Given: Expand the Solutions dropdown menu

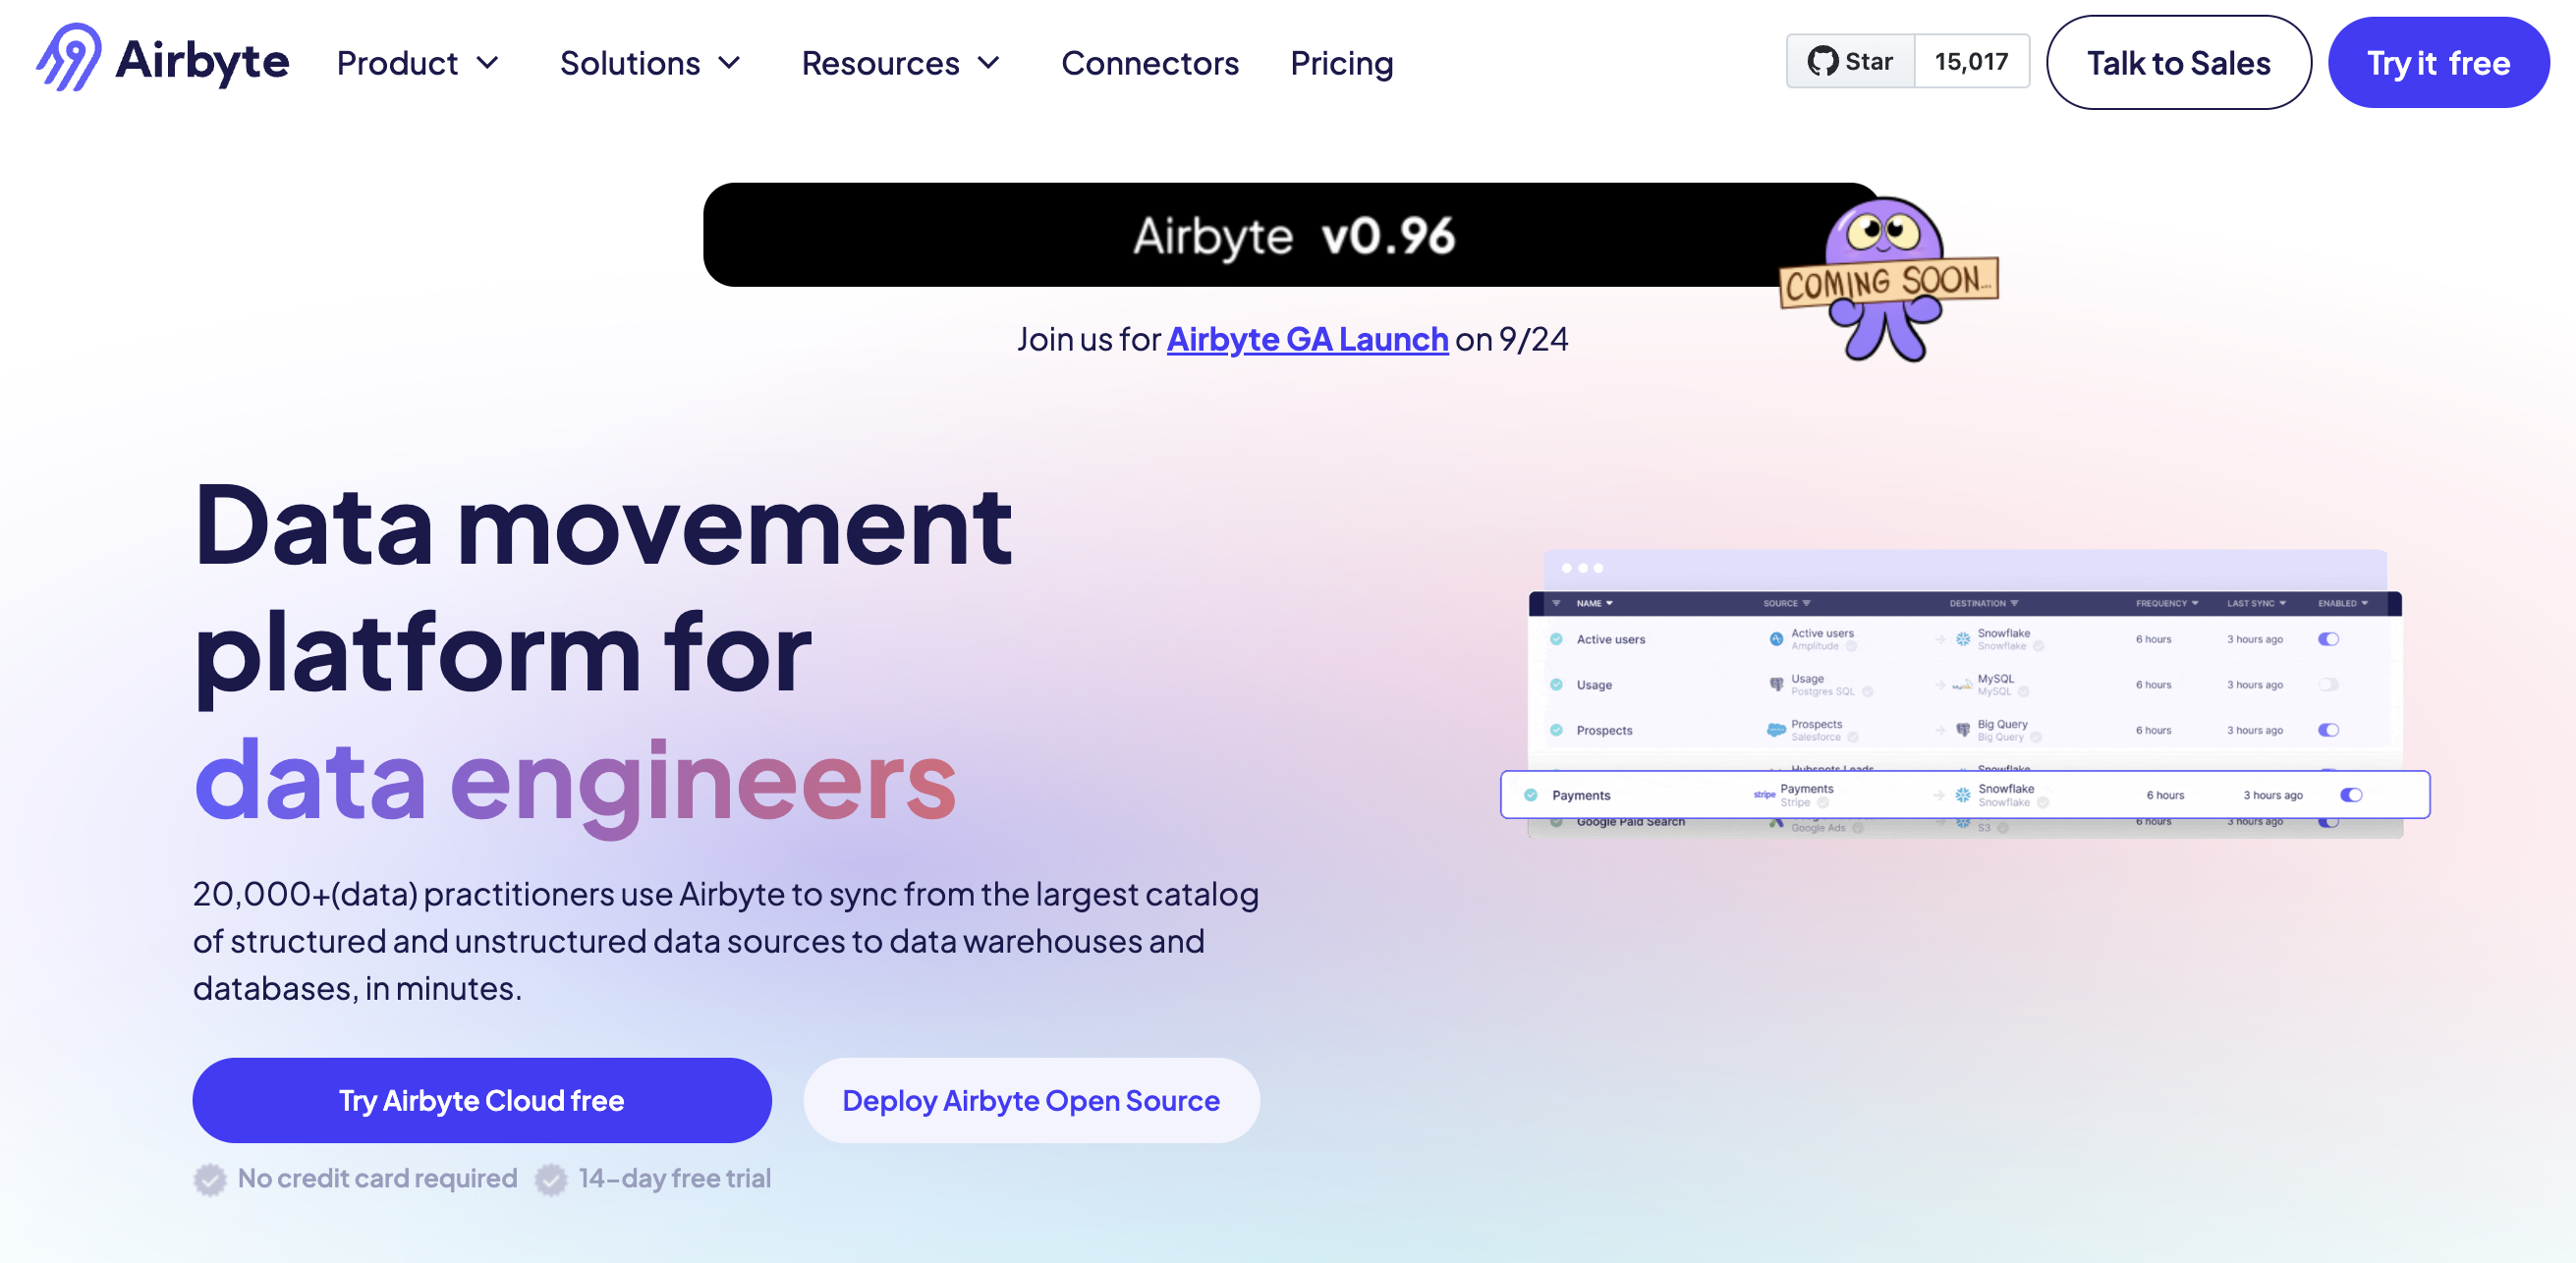Looking at the screenshot, I should click(x=649, y=63).
